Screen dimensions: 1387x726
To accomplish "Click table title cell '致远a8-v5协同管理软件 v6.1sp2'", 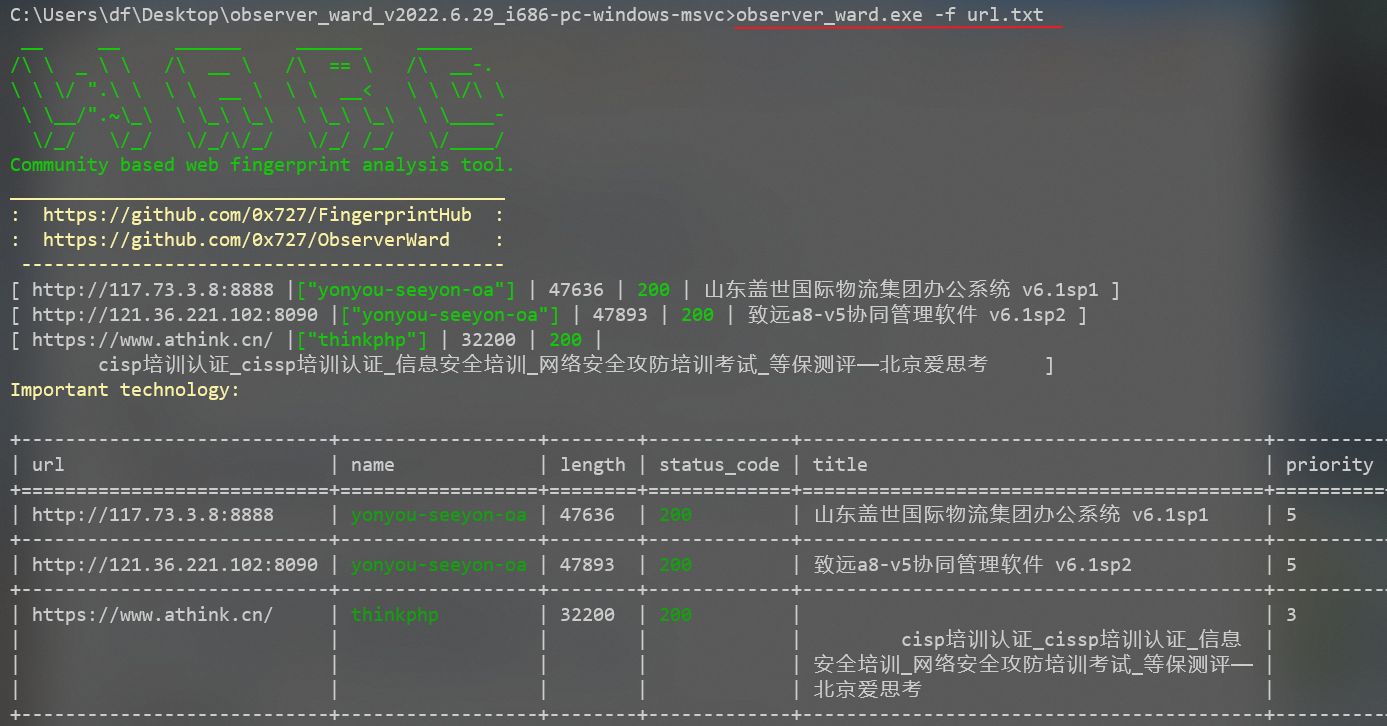I will click(972, 565).
